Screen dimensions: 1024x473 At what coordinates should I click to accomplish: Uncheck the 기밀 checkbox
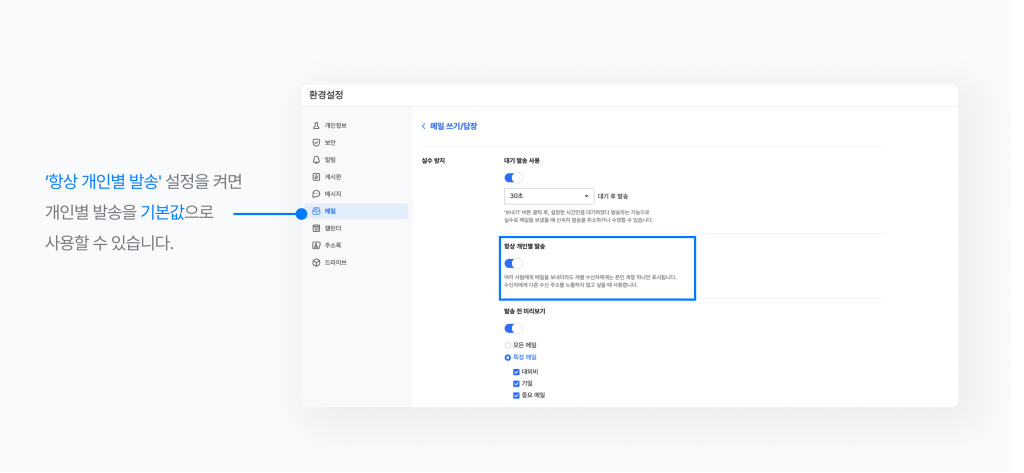pos(516,383)
